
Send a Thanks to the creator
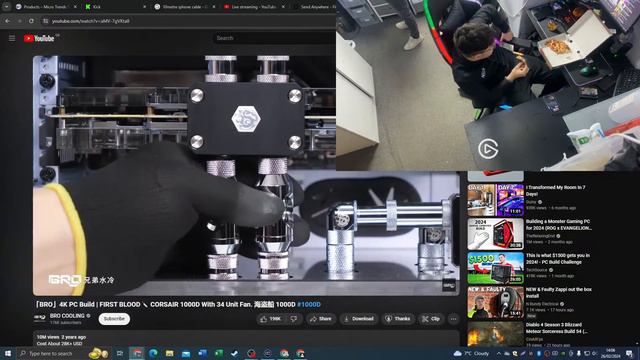[398, 319]
